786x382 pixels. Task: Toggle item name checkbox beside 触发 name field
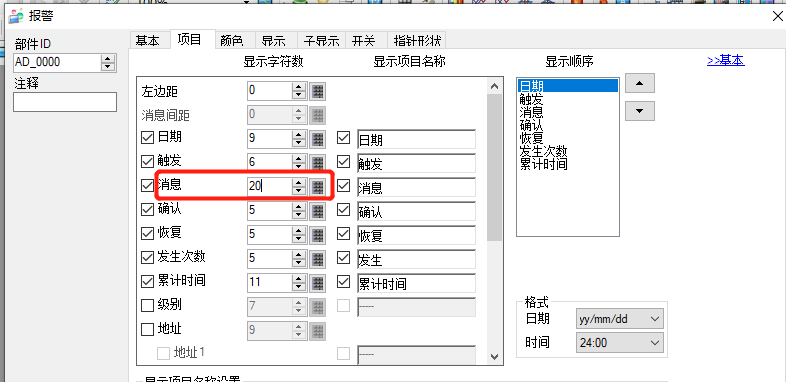tap(343, 161)
